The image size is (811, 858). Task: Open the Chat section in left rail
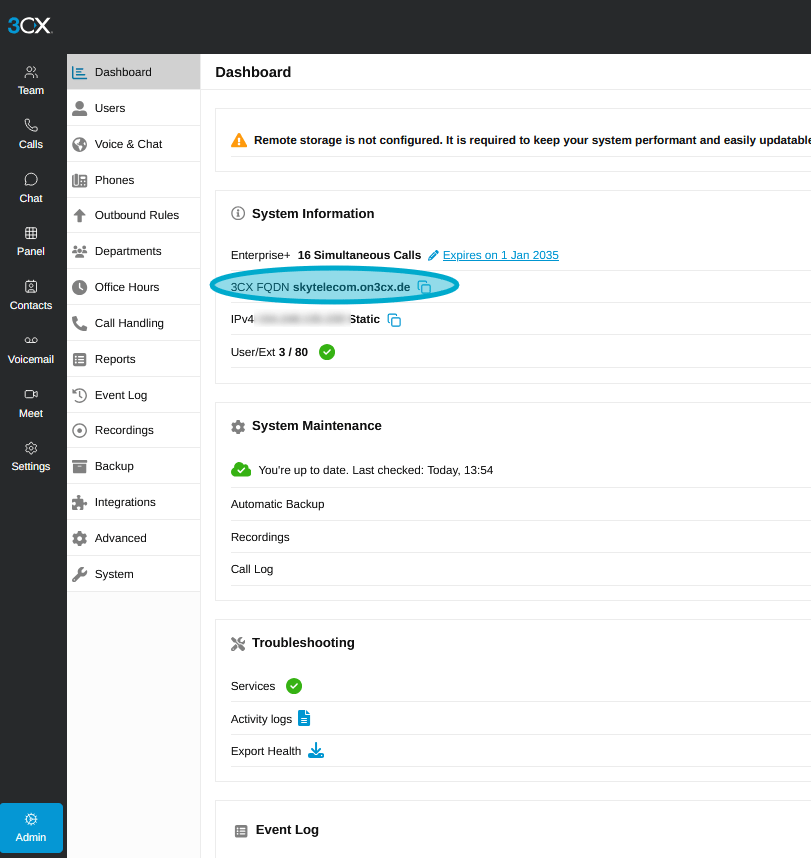31,188
